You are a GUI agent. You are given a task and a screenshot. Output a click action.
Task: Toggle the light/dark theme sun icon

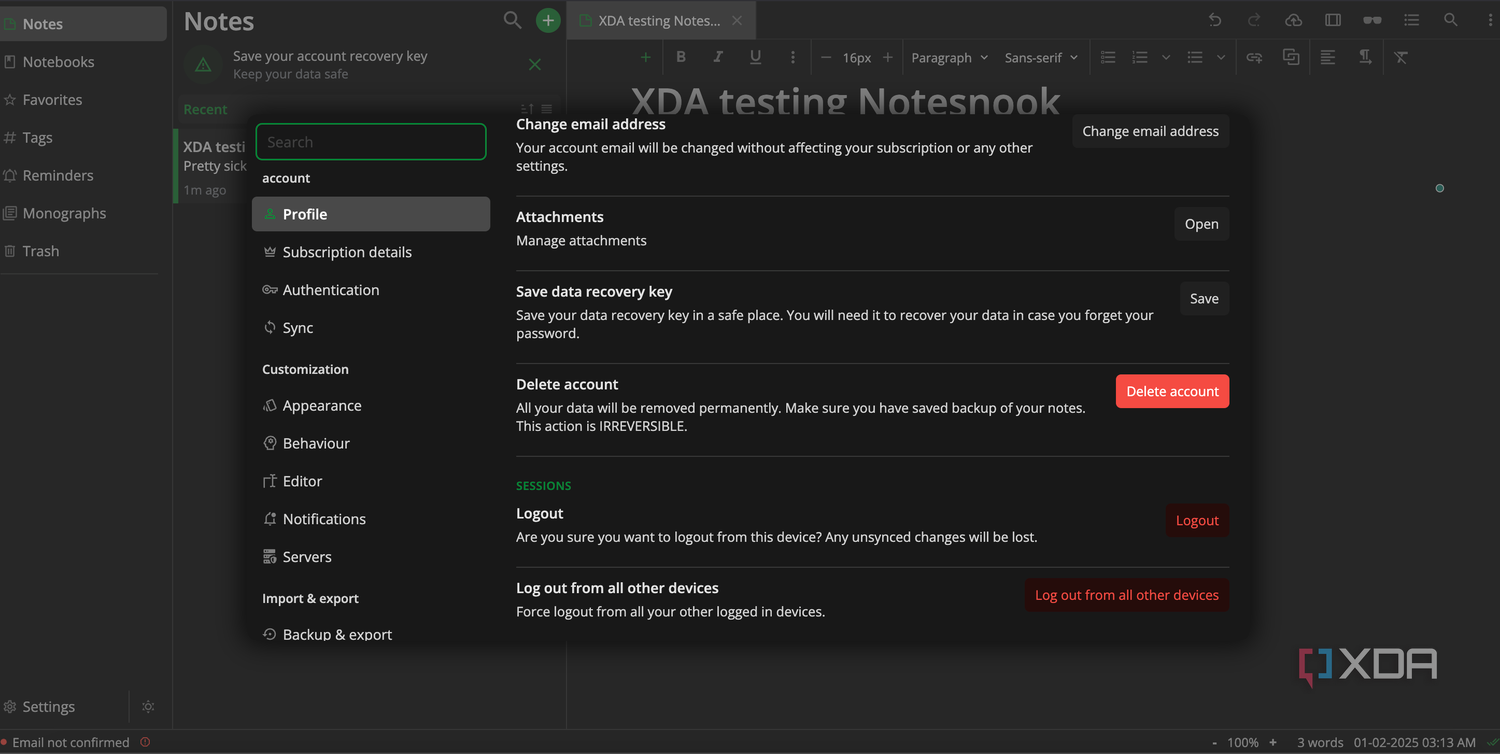148,707
